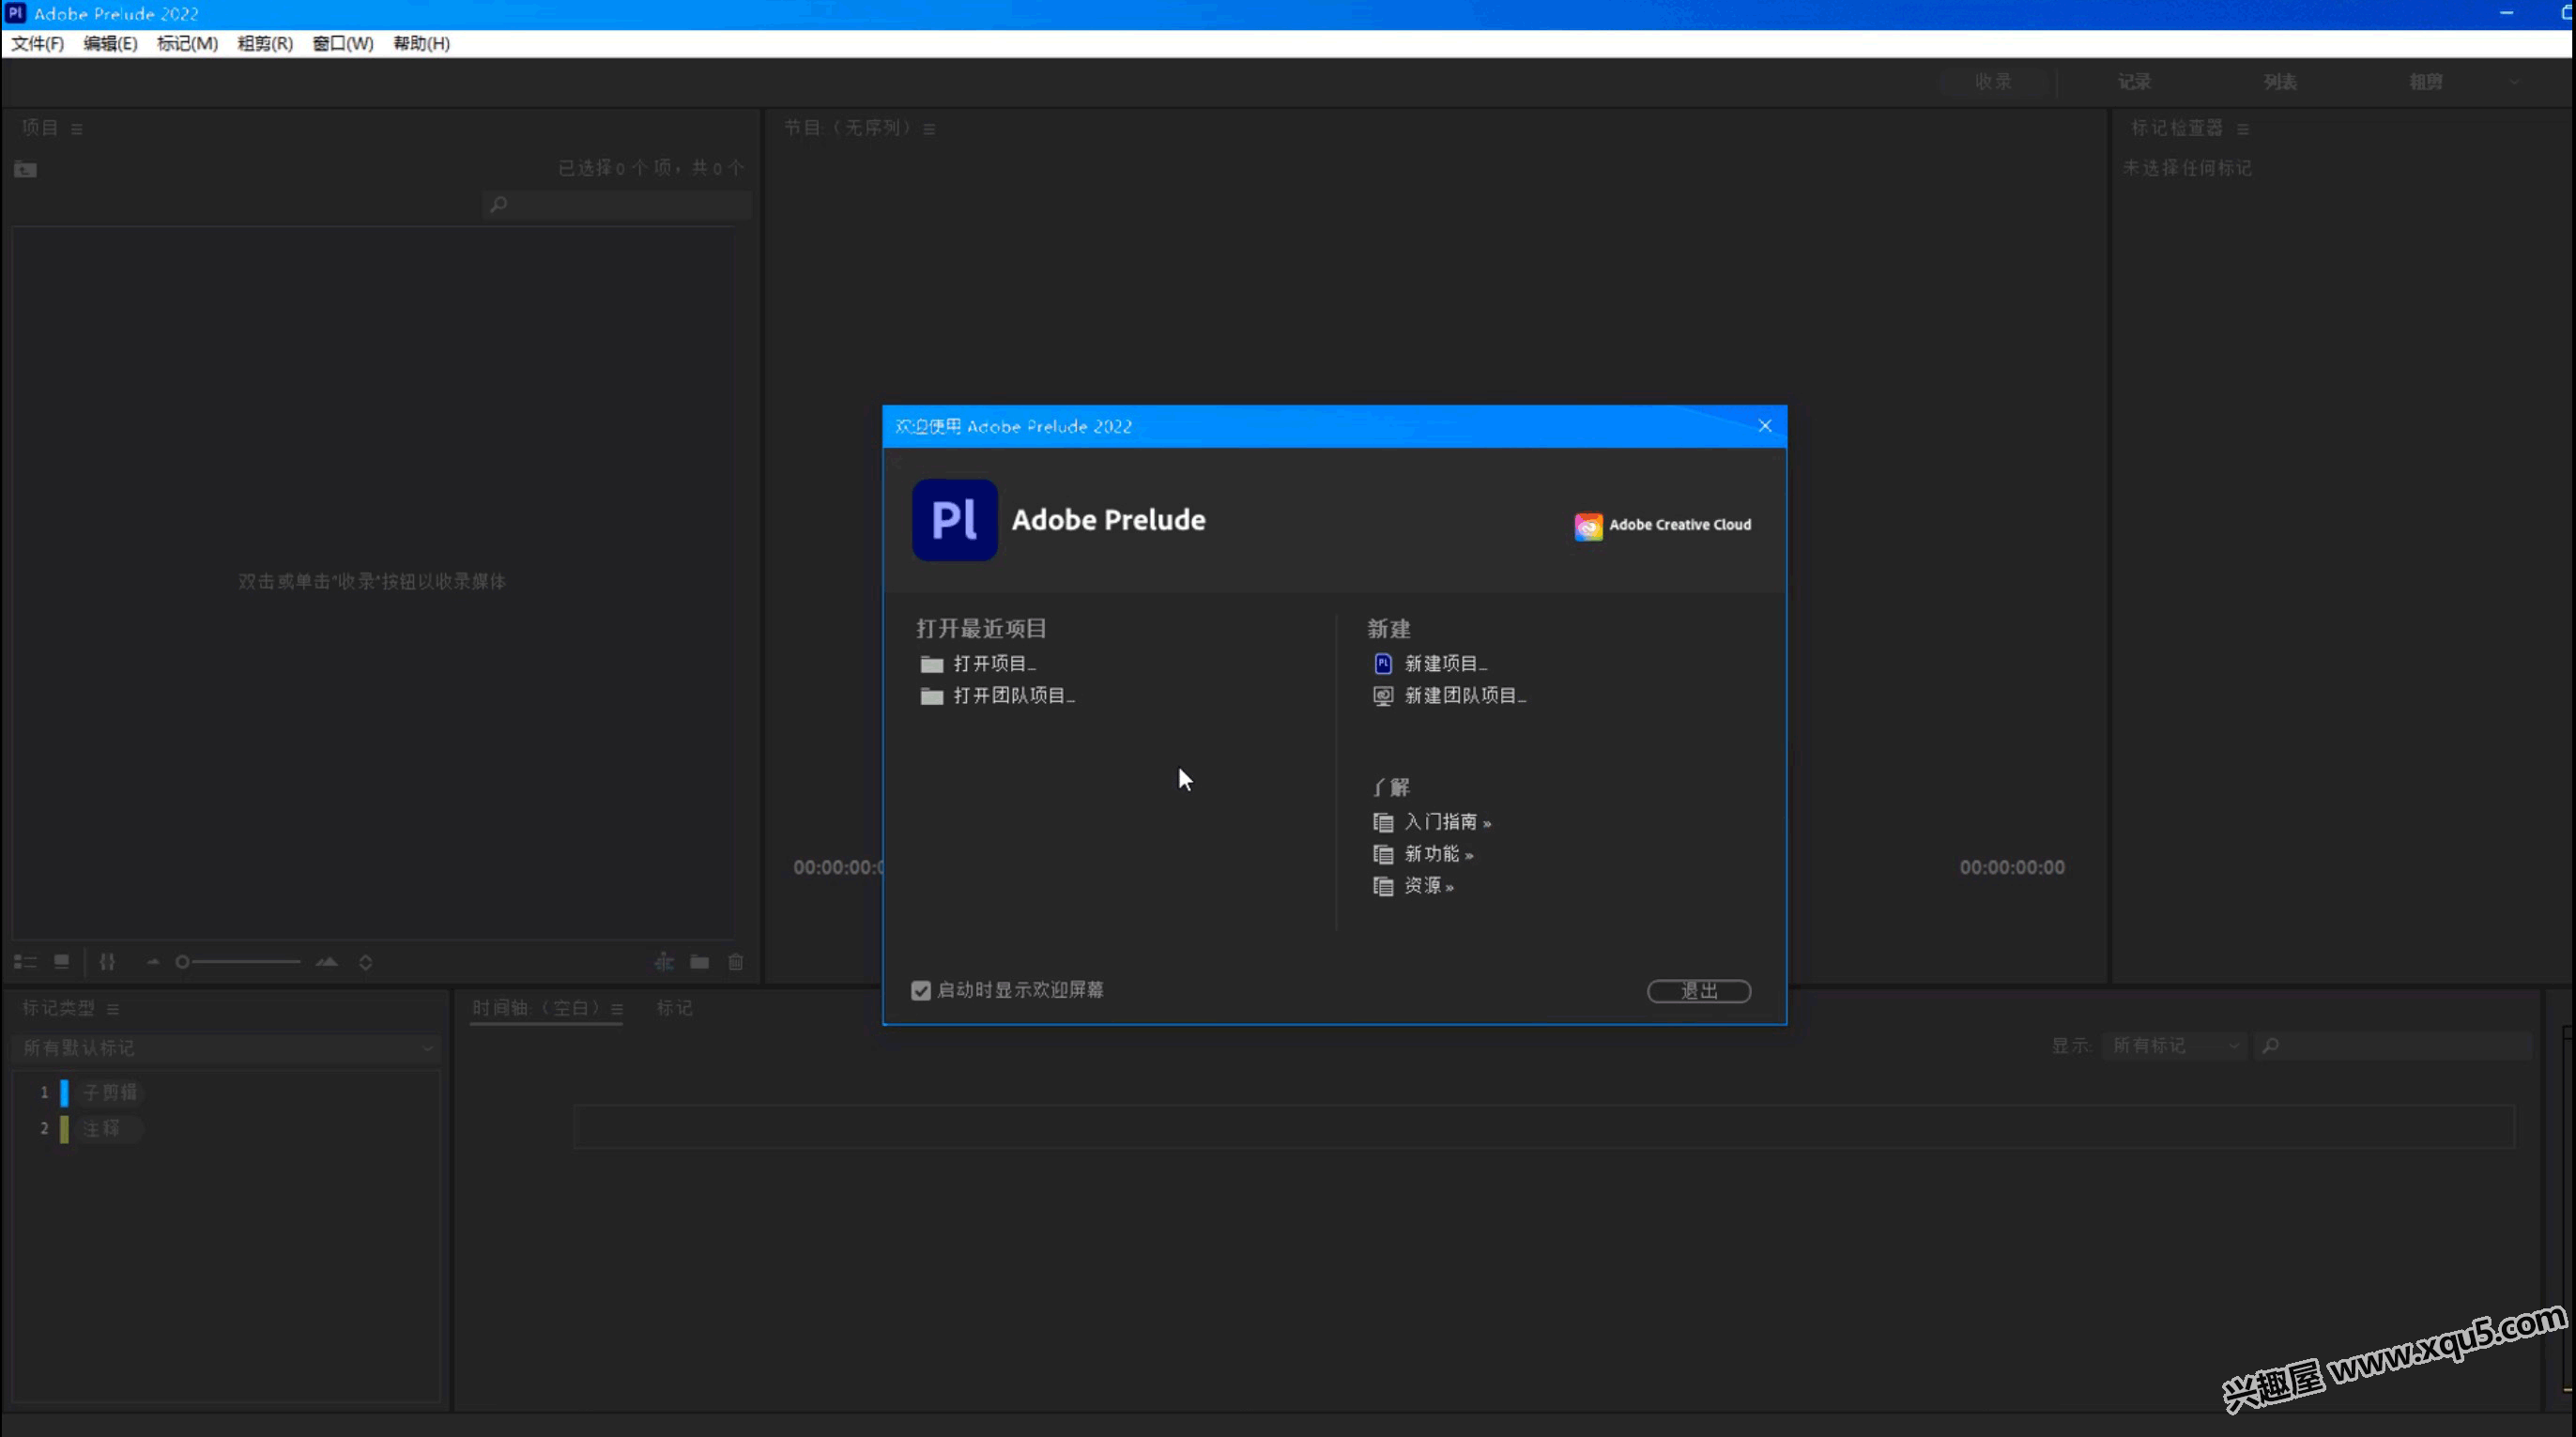Open the 粗剪(R) menu
Image resolution: width=2576 pixels, height=1437 pixels.
click(x=265, y=43)
